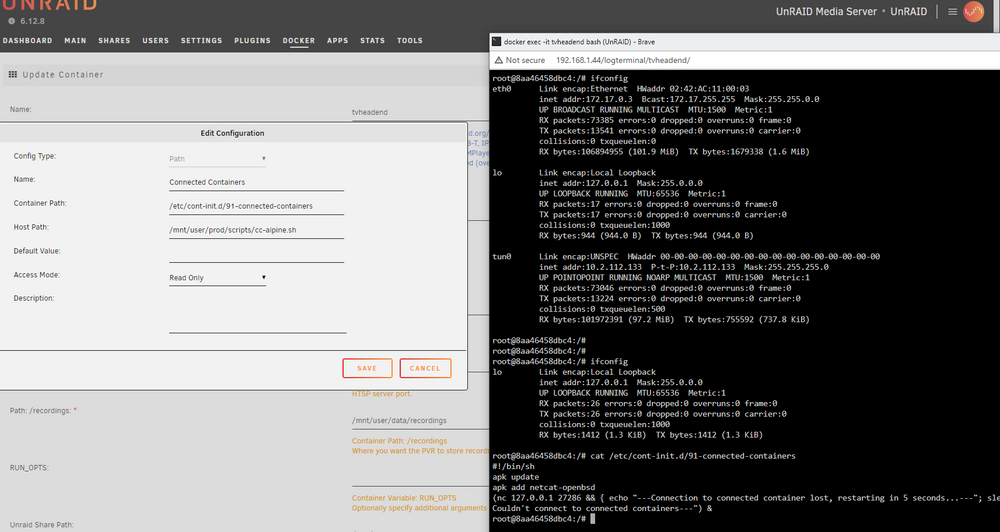Click the tun0 interface entry in terminal

point(502,256)
